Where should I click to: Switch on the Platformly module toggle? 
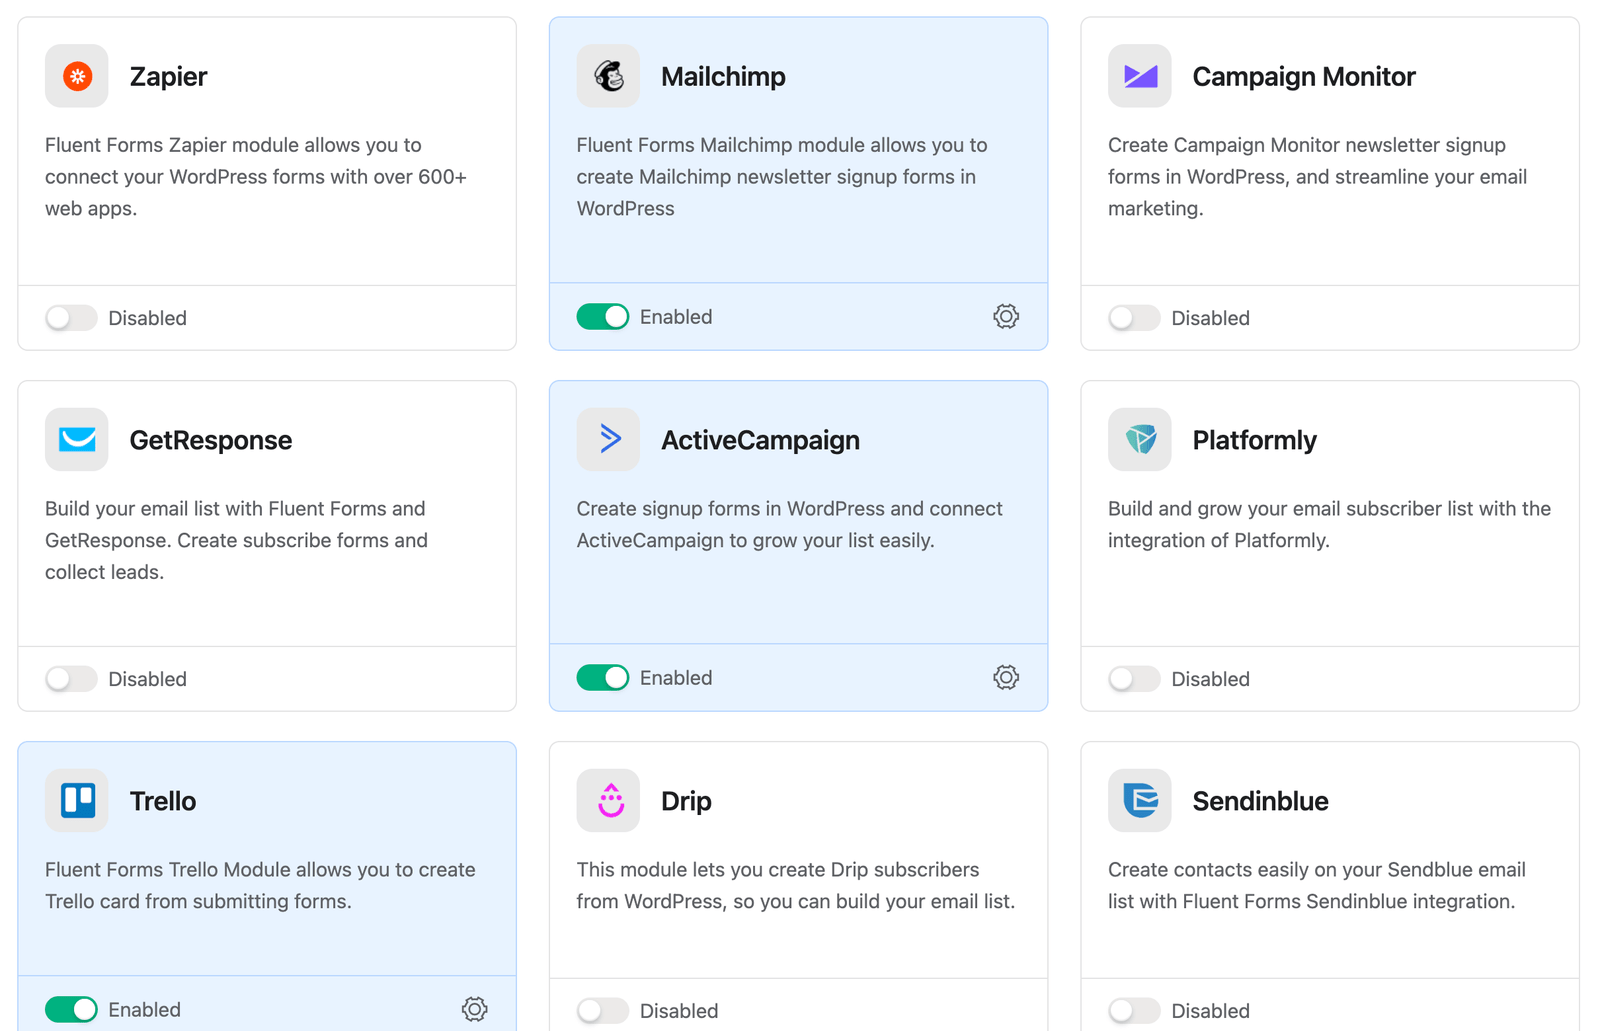[x=1134, y=679]
